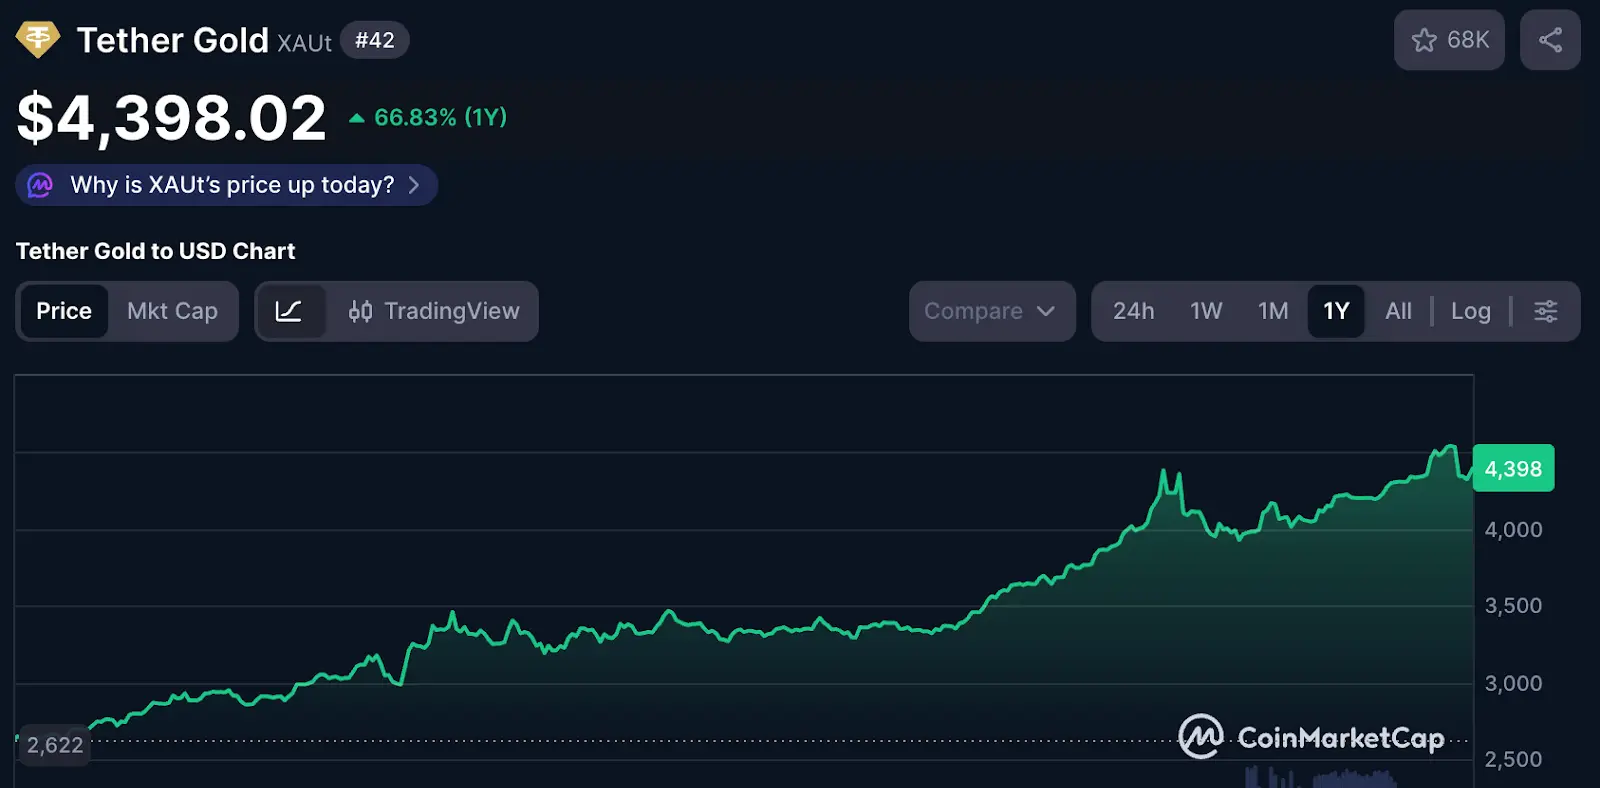The image size is (1600, 788).
Task: Select the 1Y chart range
Action: pyautogui.click(x=1336, y=311)
